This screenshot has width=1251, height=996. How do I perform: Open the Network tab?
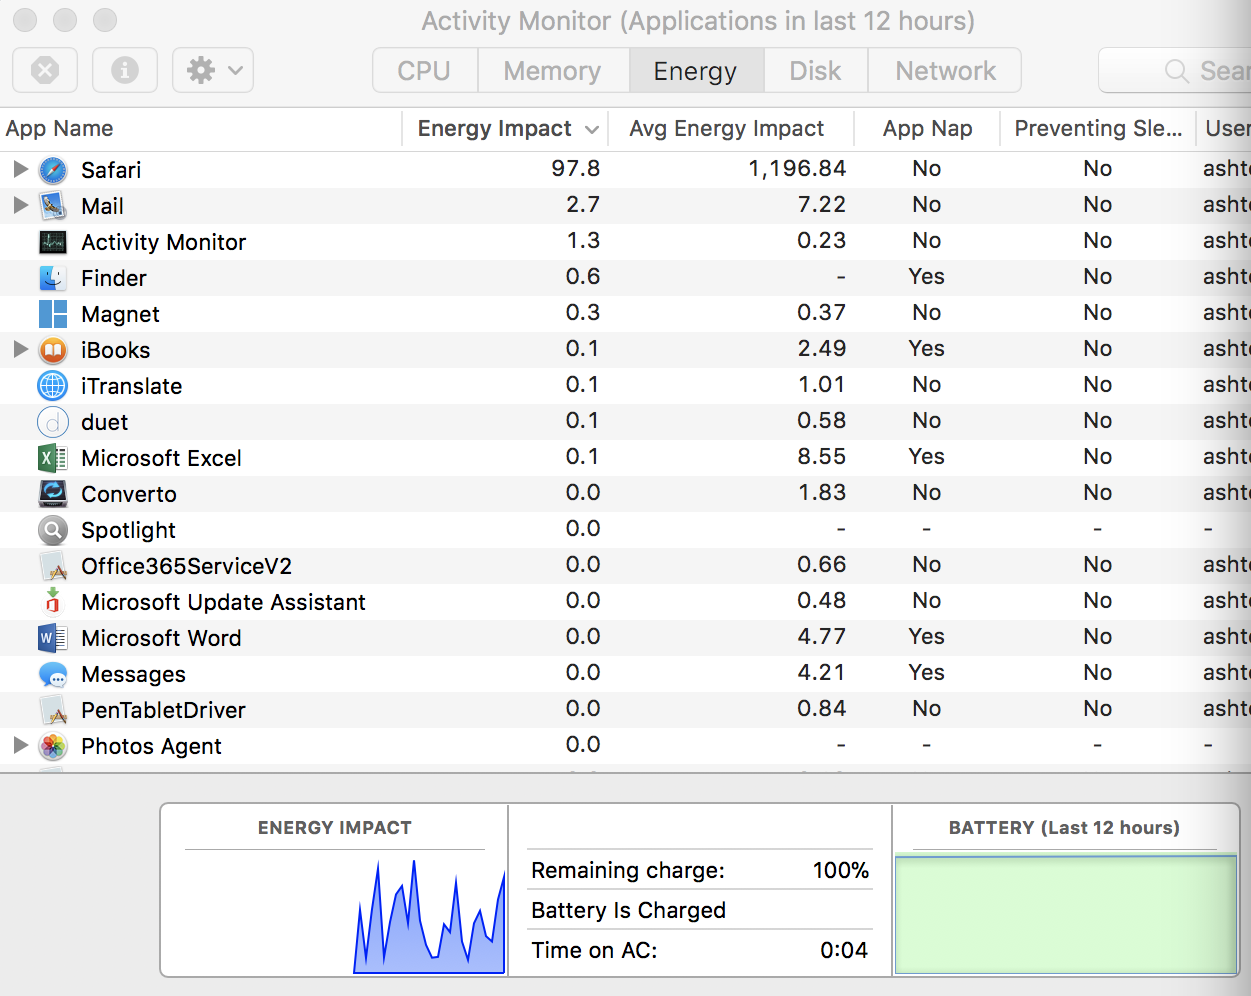click(x=945, y=71)
